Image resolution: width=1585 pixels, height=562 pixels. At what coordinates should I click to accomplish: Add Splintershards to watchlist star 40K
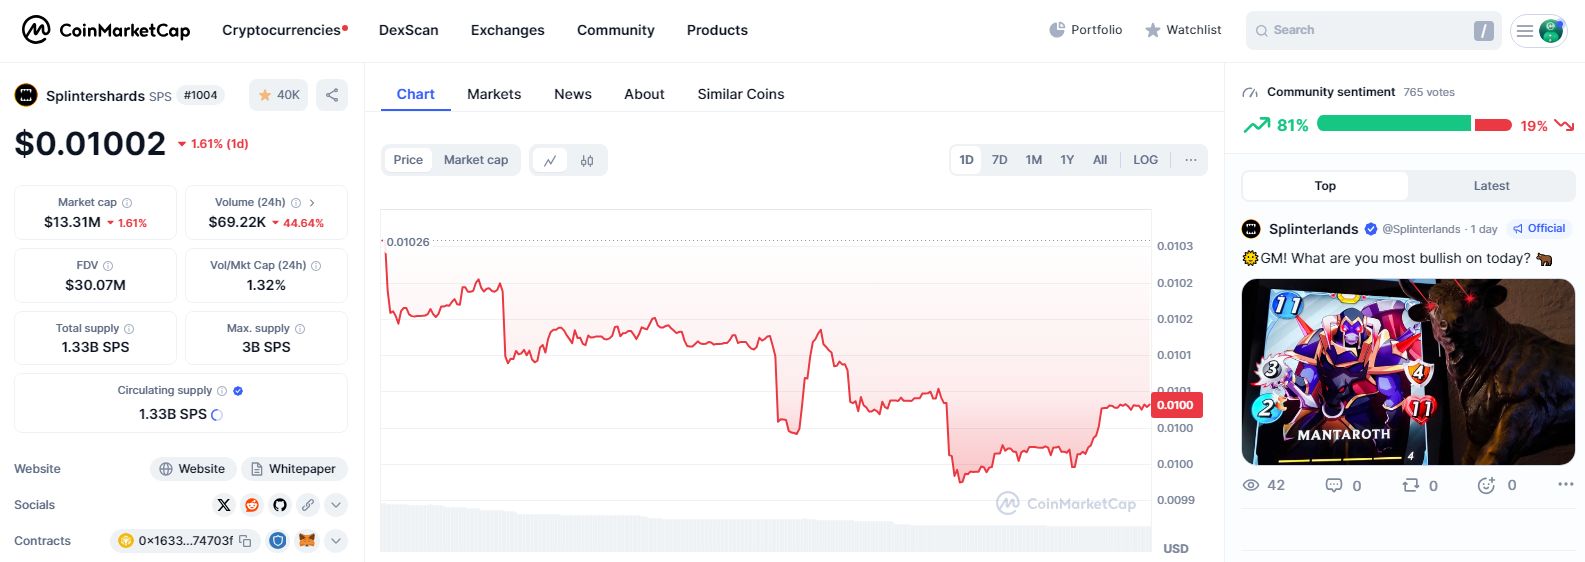tap(279, 95)
